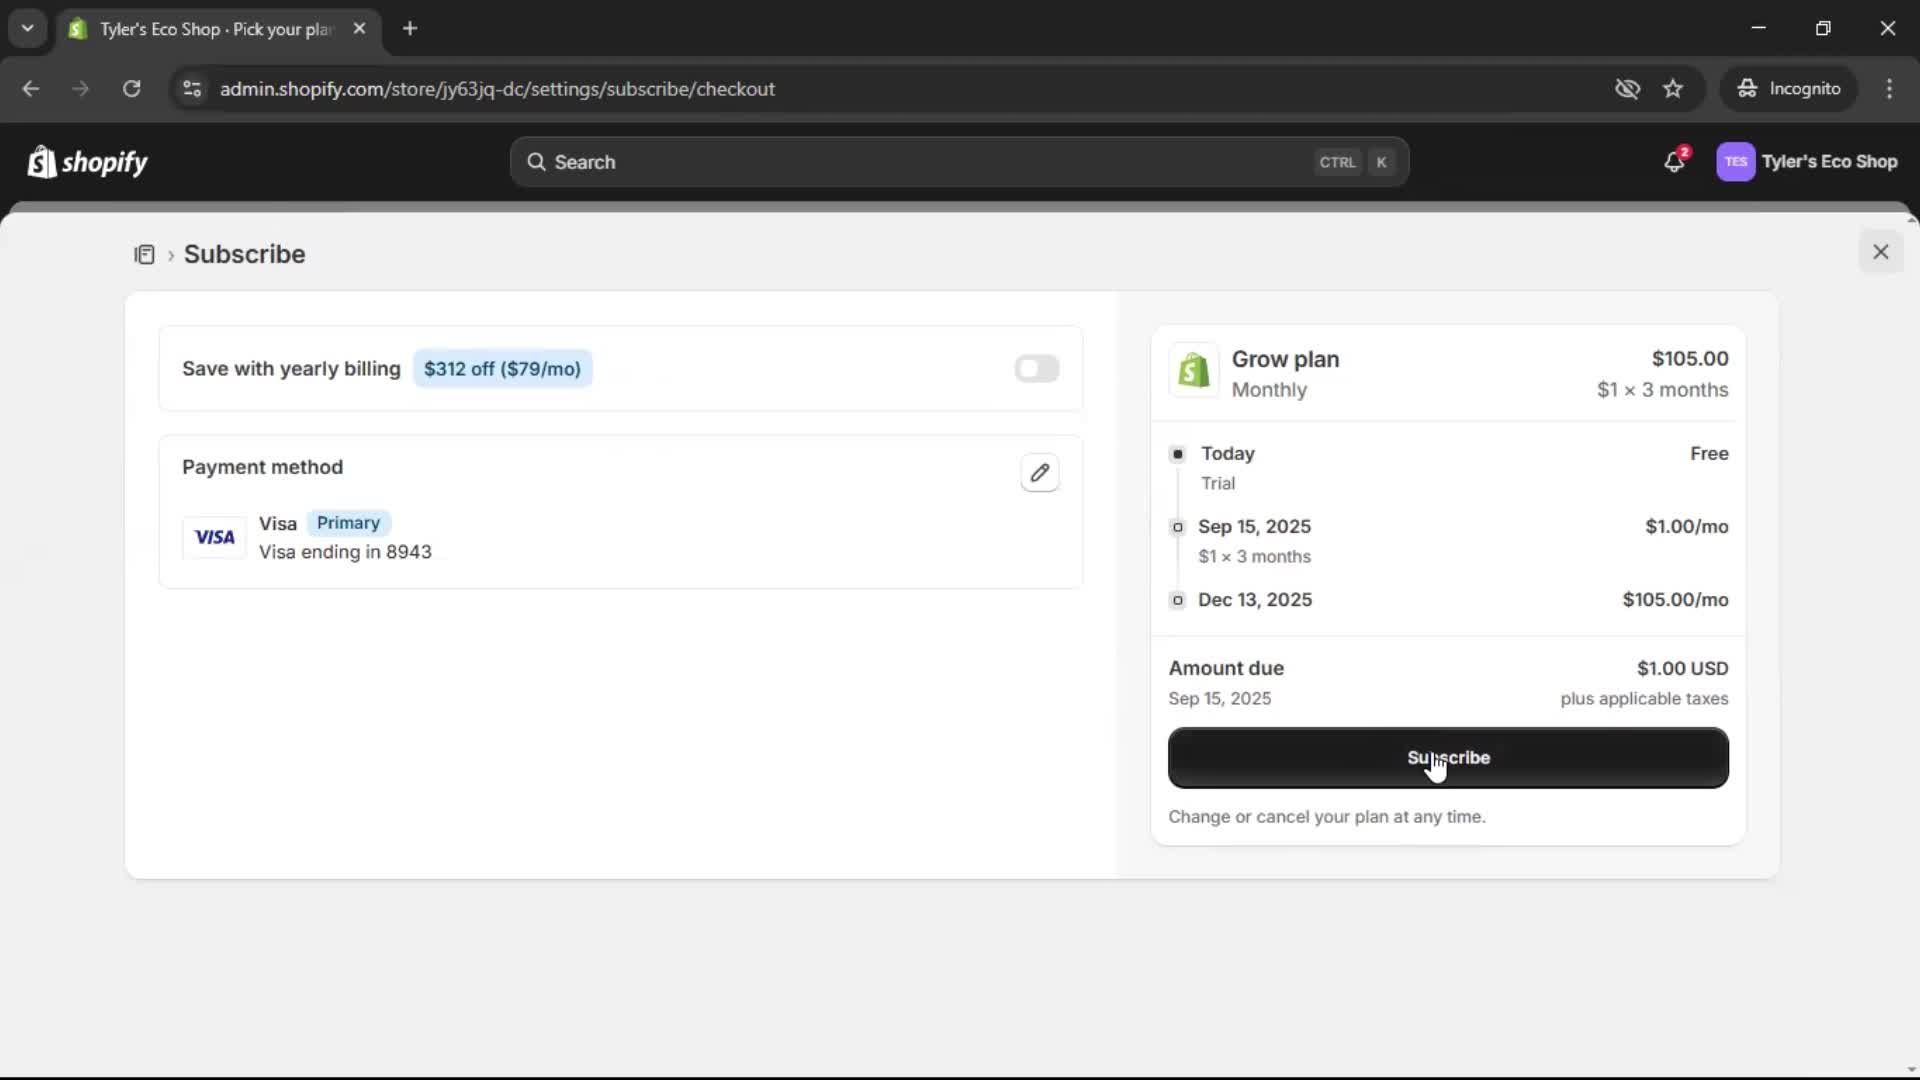
Task: Open the Tyler's Eco Shop account menu
Action: [x=1808, y=161]
